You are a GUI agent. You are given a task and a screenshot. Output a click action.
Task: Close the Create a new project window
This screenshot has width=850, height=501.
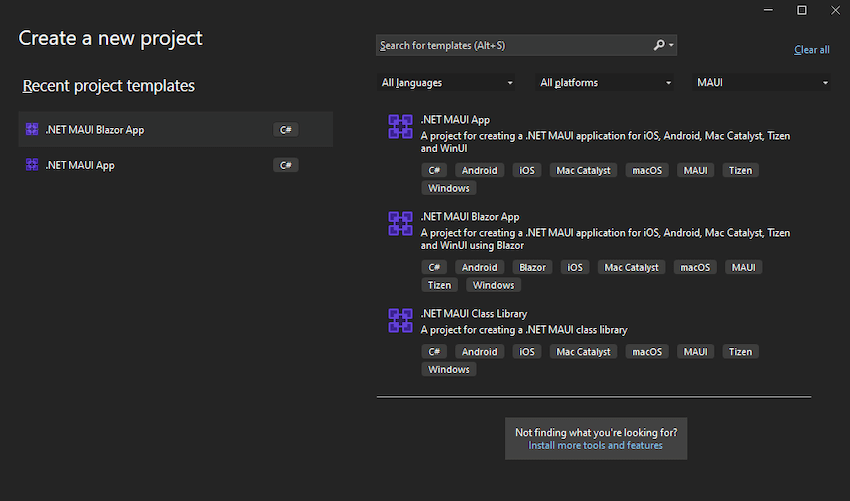click(x=835, y=10)
